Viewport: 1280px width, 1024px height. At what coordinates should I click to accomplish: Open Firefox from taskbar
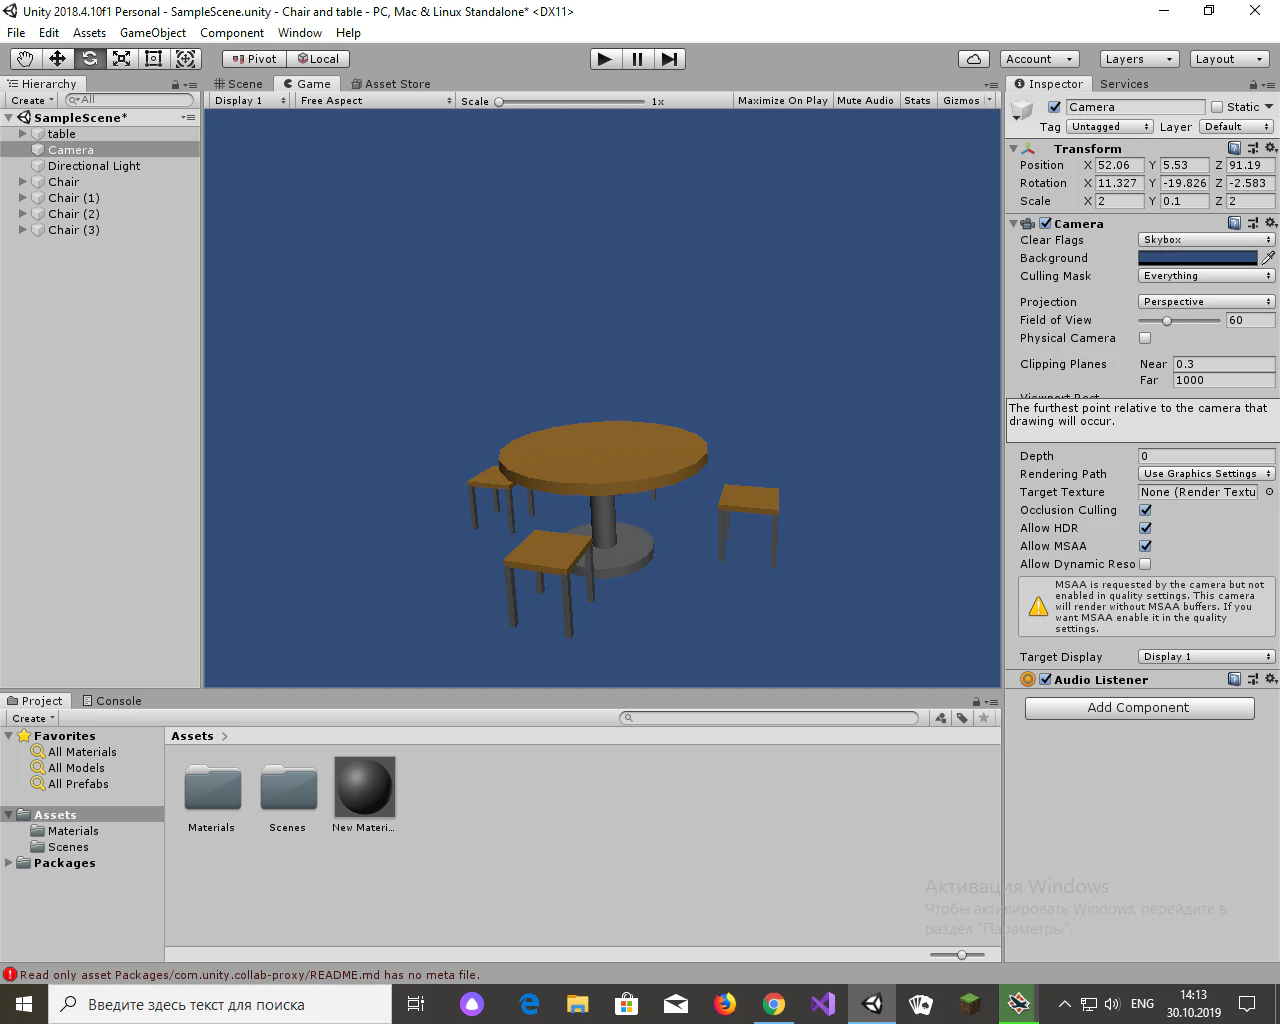(725, 1004)
